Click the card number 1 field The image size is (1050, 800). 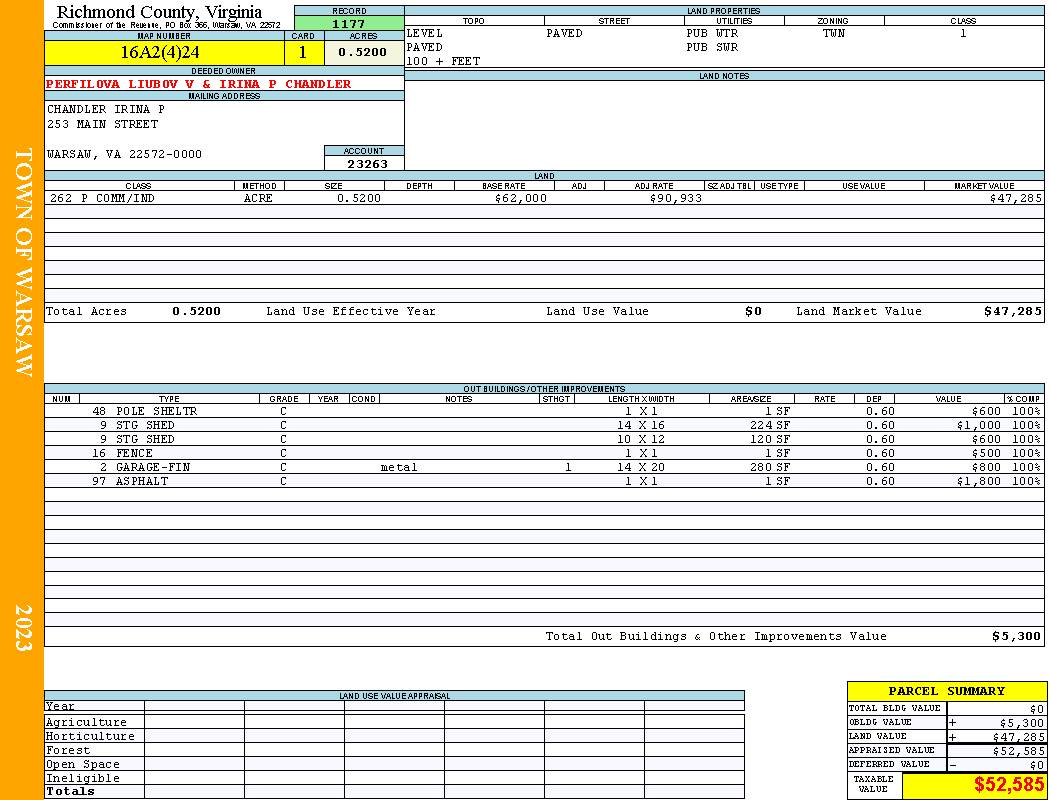[303, 52]
